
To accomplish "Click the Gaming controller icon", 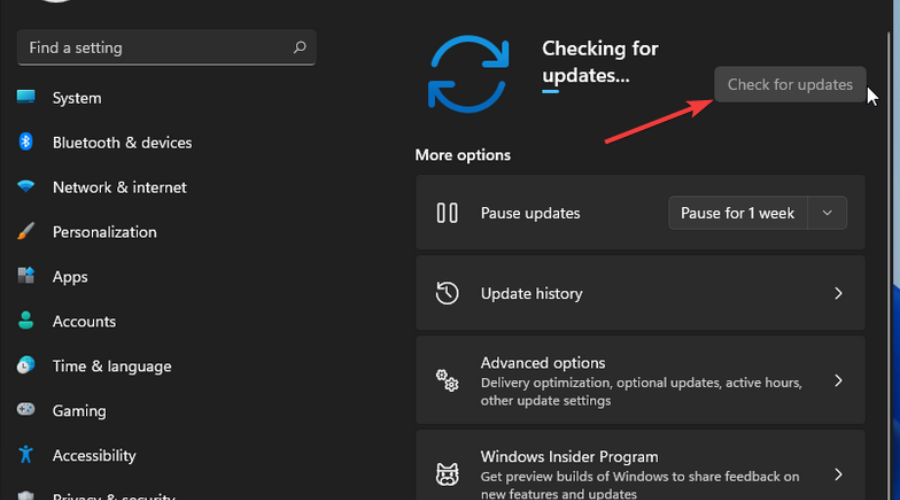I will 26,409.
